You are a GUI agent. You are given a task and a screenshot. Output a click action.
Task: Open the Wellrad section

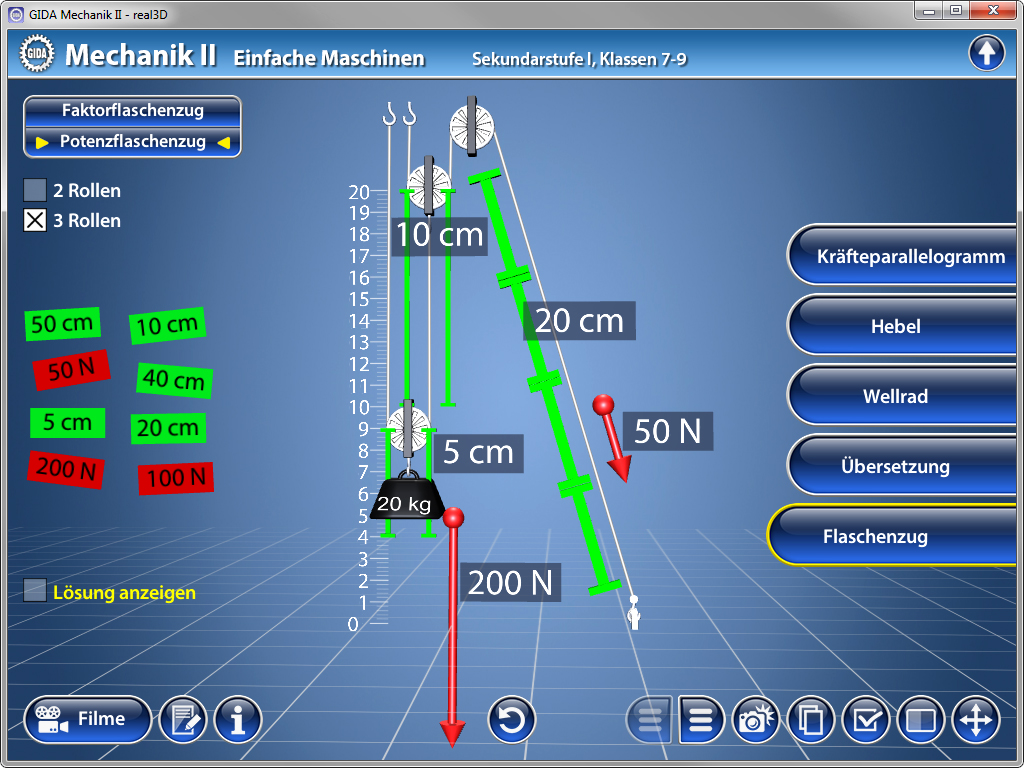point(895,396)
